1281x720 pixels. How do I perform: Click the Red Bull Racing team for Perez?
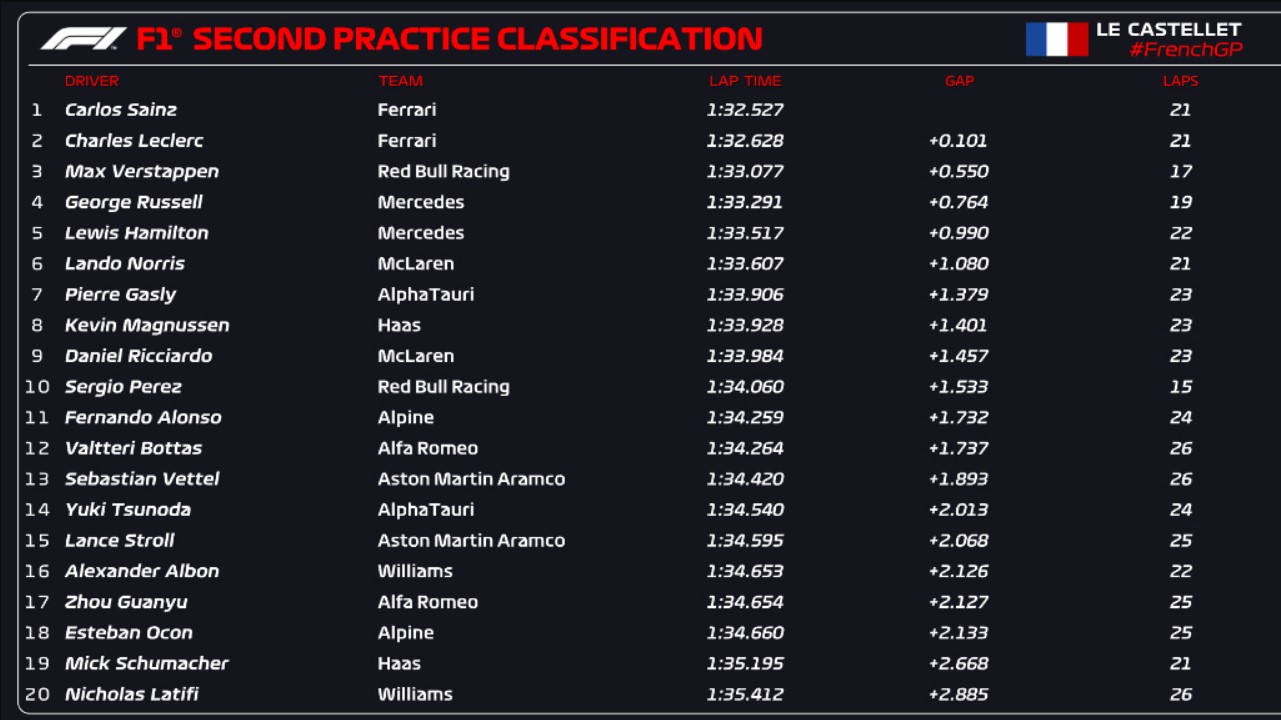(x=443, y=387)
